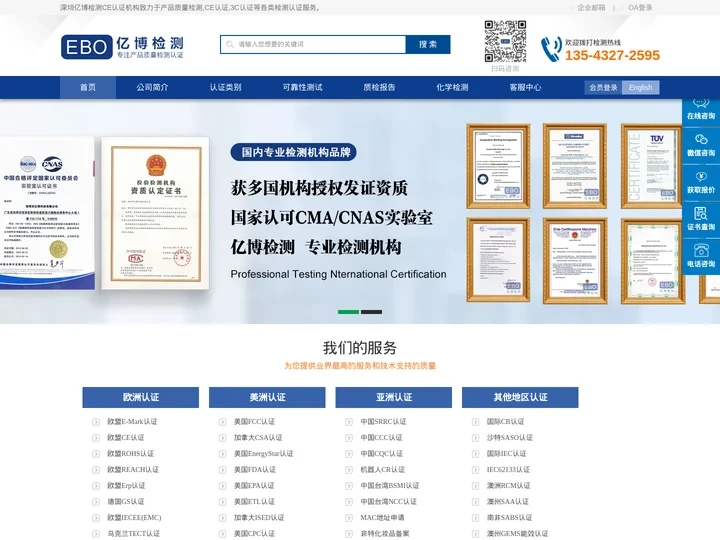Open IEC62133认证 link
Image resolution: width=720 pixels, height=540 pixels.
pyautogui.click(x=508, y=470)
